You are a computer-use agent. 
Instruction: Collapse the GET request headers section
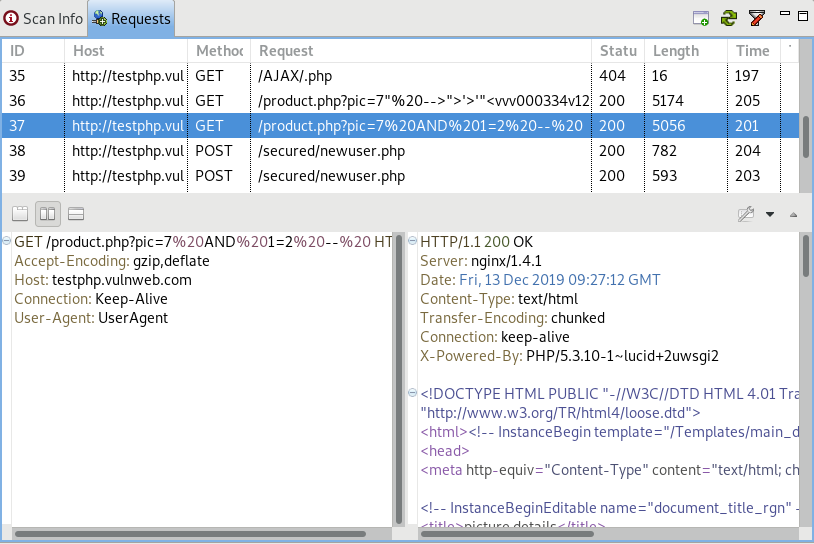[6, 242]
